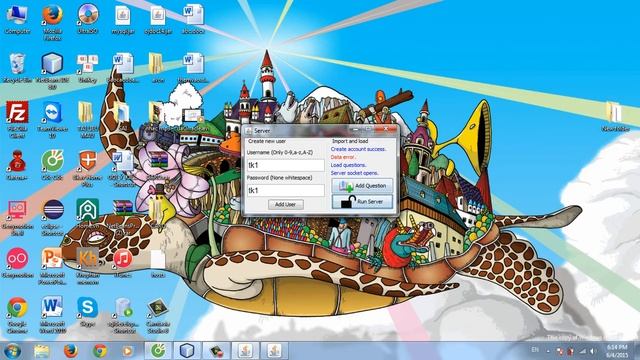
Task: Open the orange shield plus desktop shortcut
Action: [87, 168]
